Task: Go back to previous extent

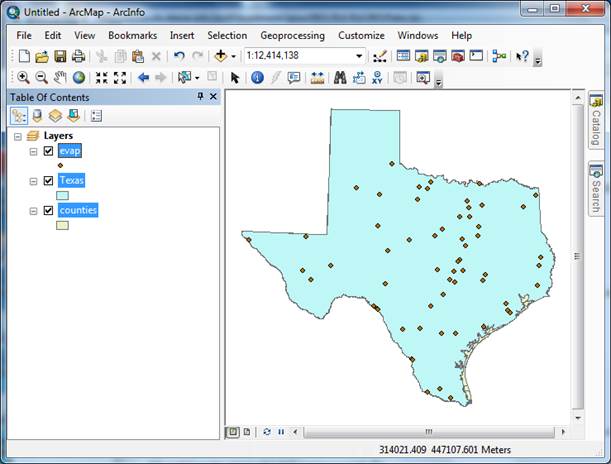Action: (x=143, y=77)
